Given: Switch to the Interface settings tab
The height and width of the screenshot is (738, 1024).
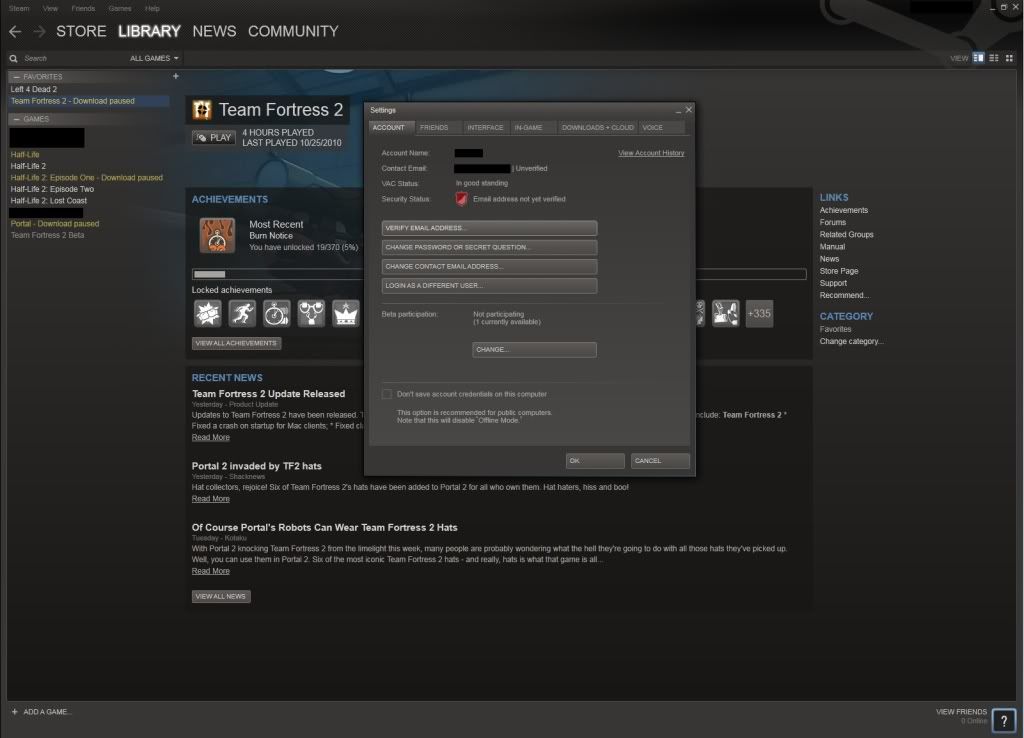Looking at the screenshot, I should coord(485,128).
